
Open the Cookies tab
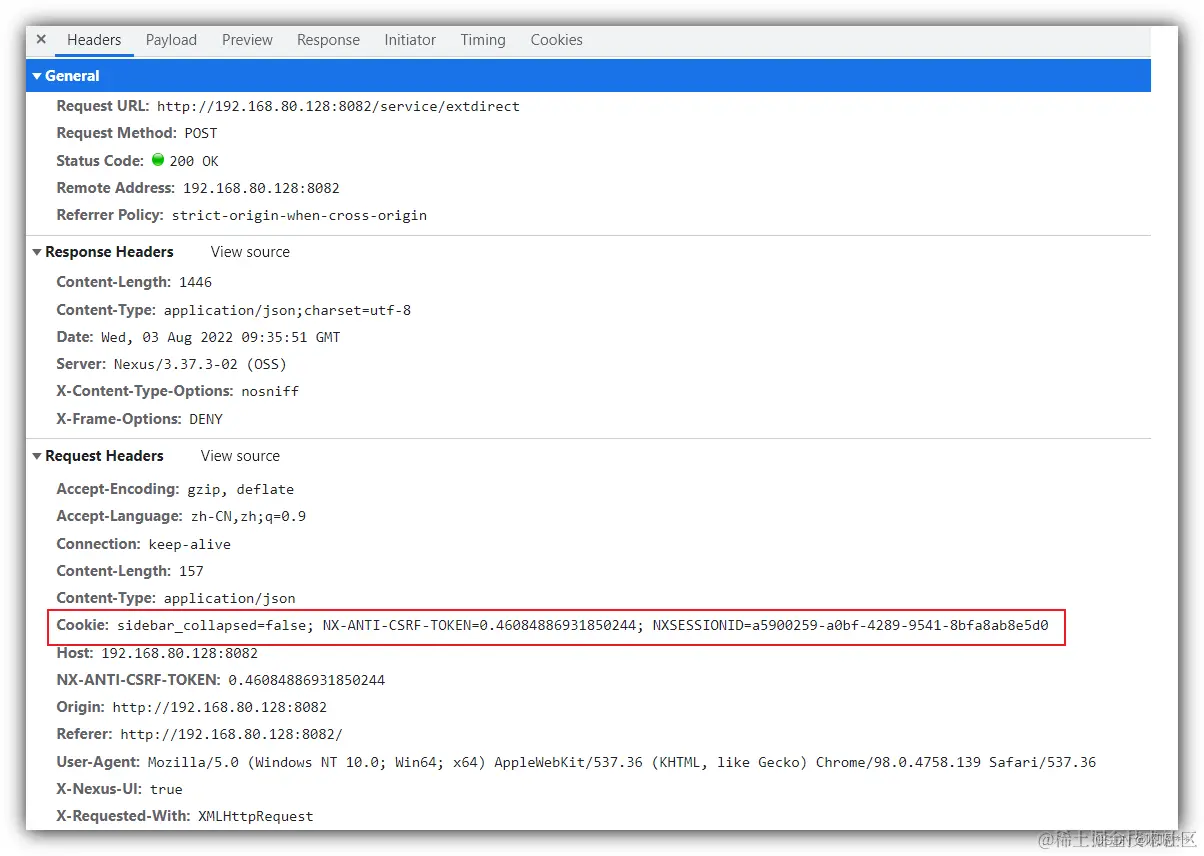click(x=556, y=40)
